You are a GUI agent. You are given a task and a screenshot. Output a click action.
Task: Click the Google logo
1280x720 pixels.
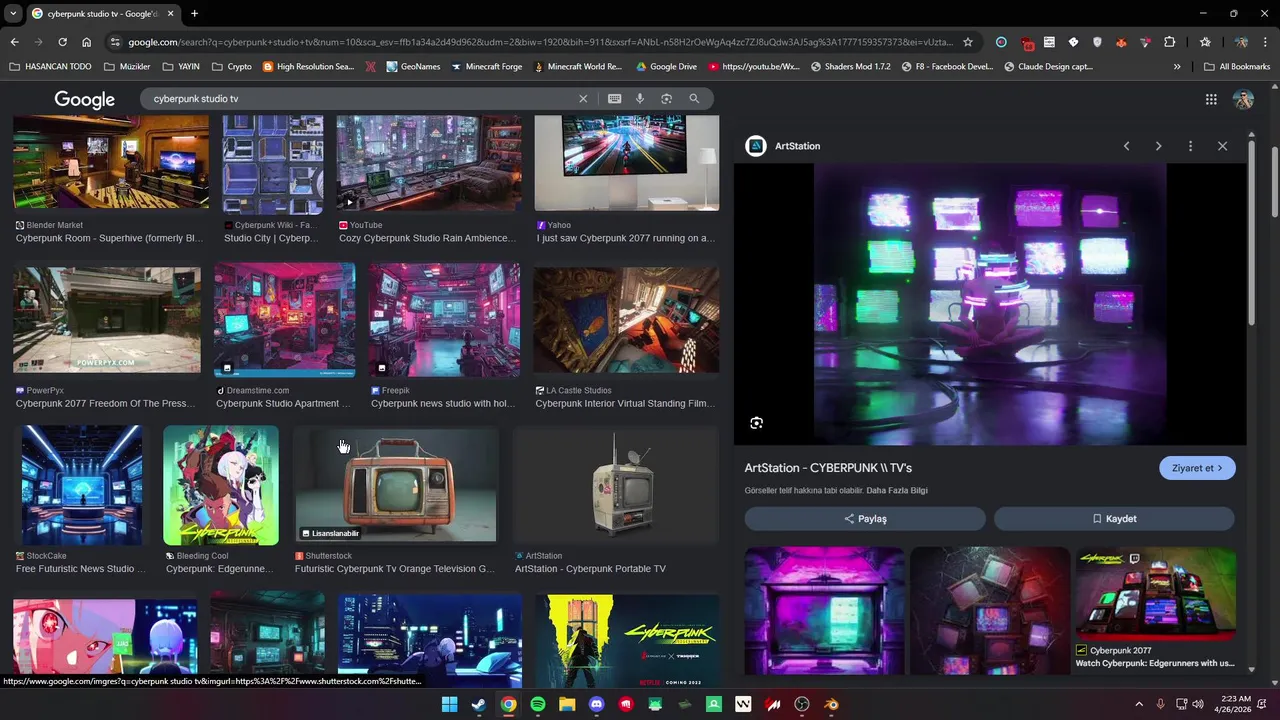coord(85,99)
